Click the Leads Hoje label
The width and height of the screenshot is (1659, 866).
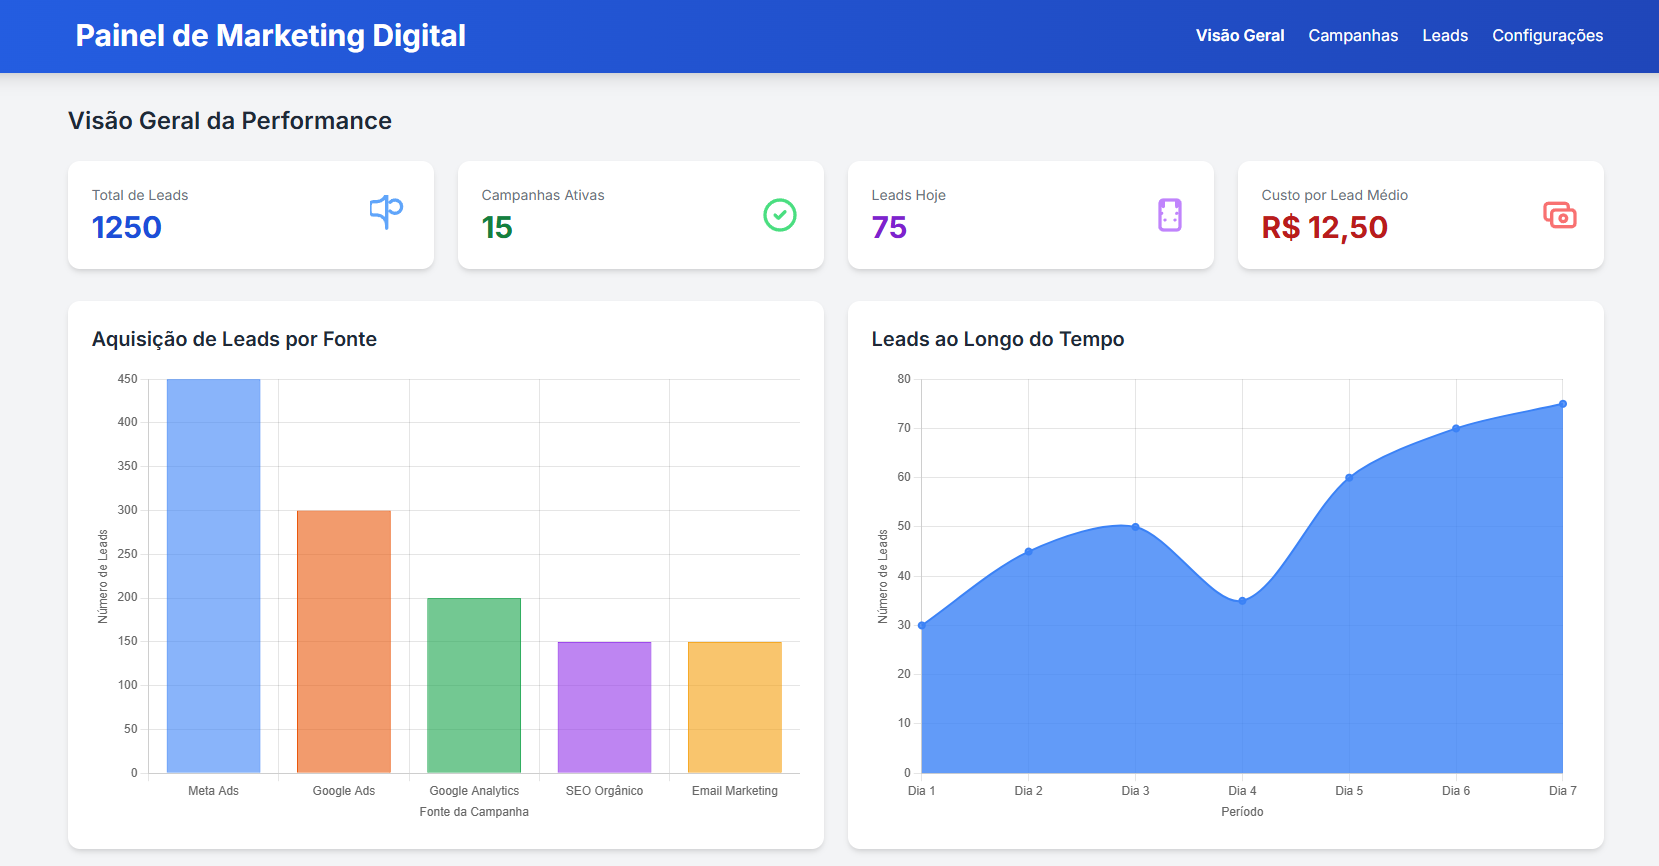tap(908, 195)
